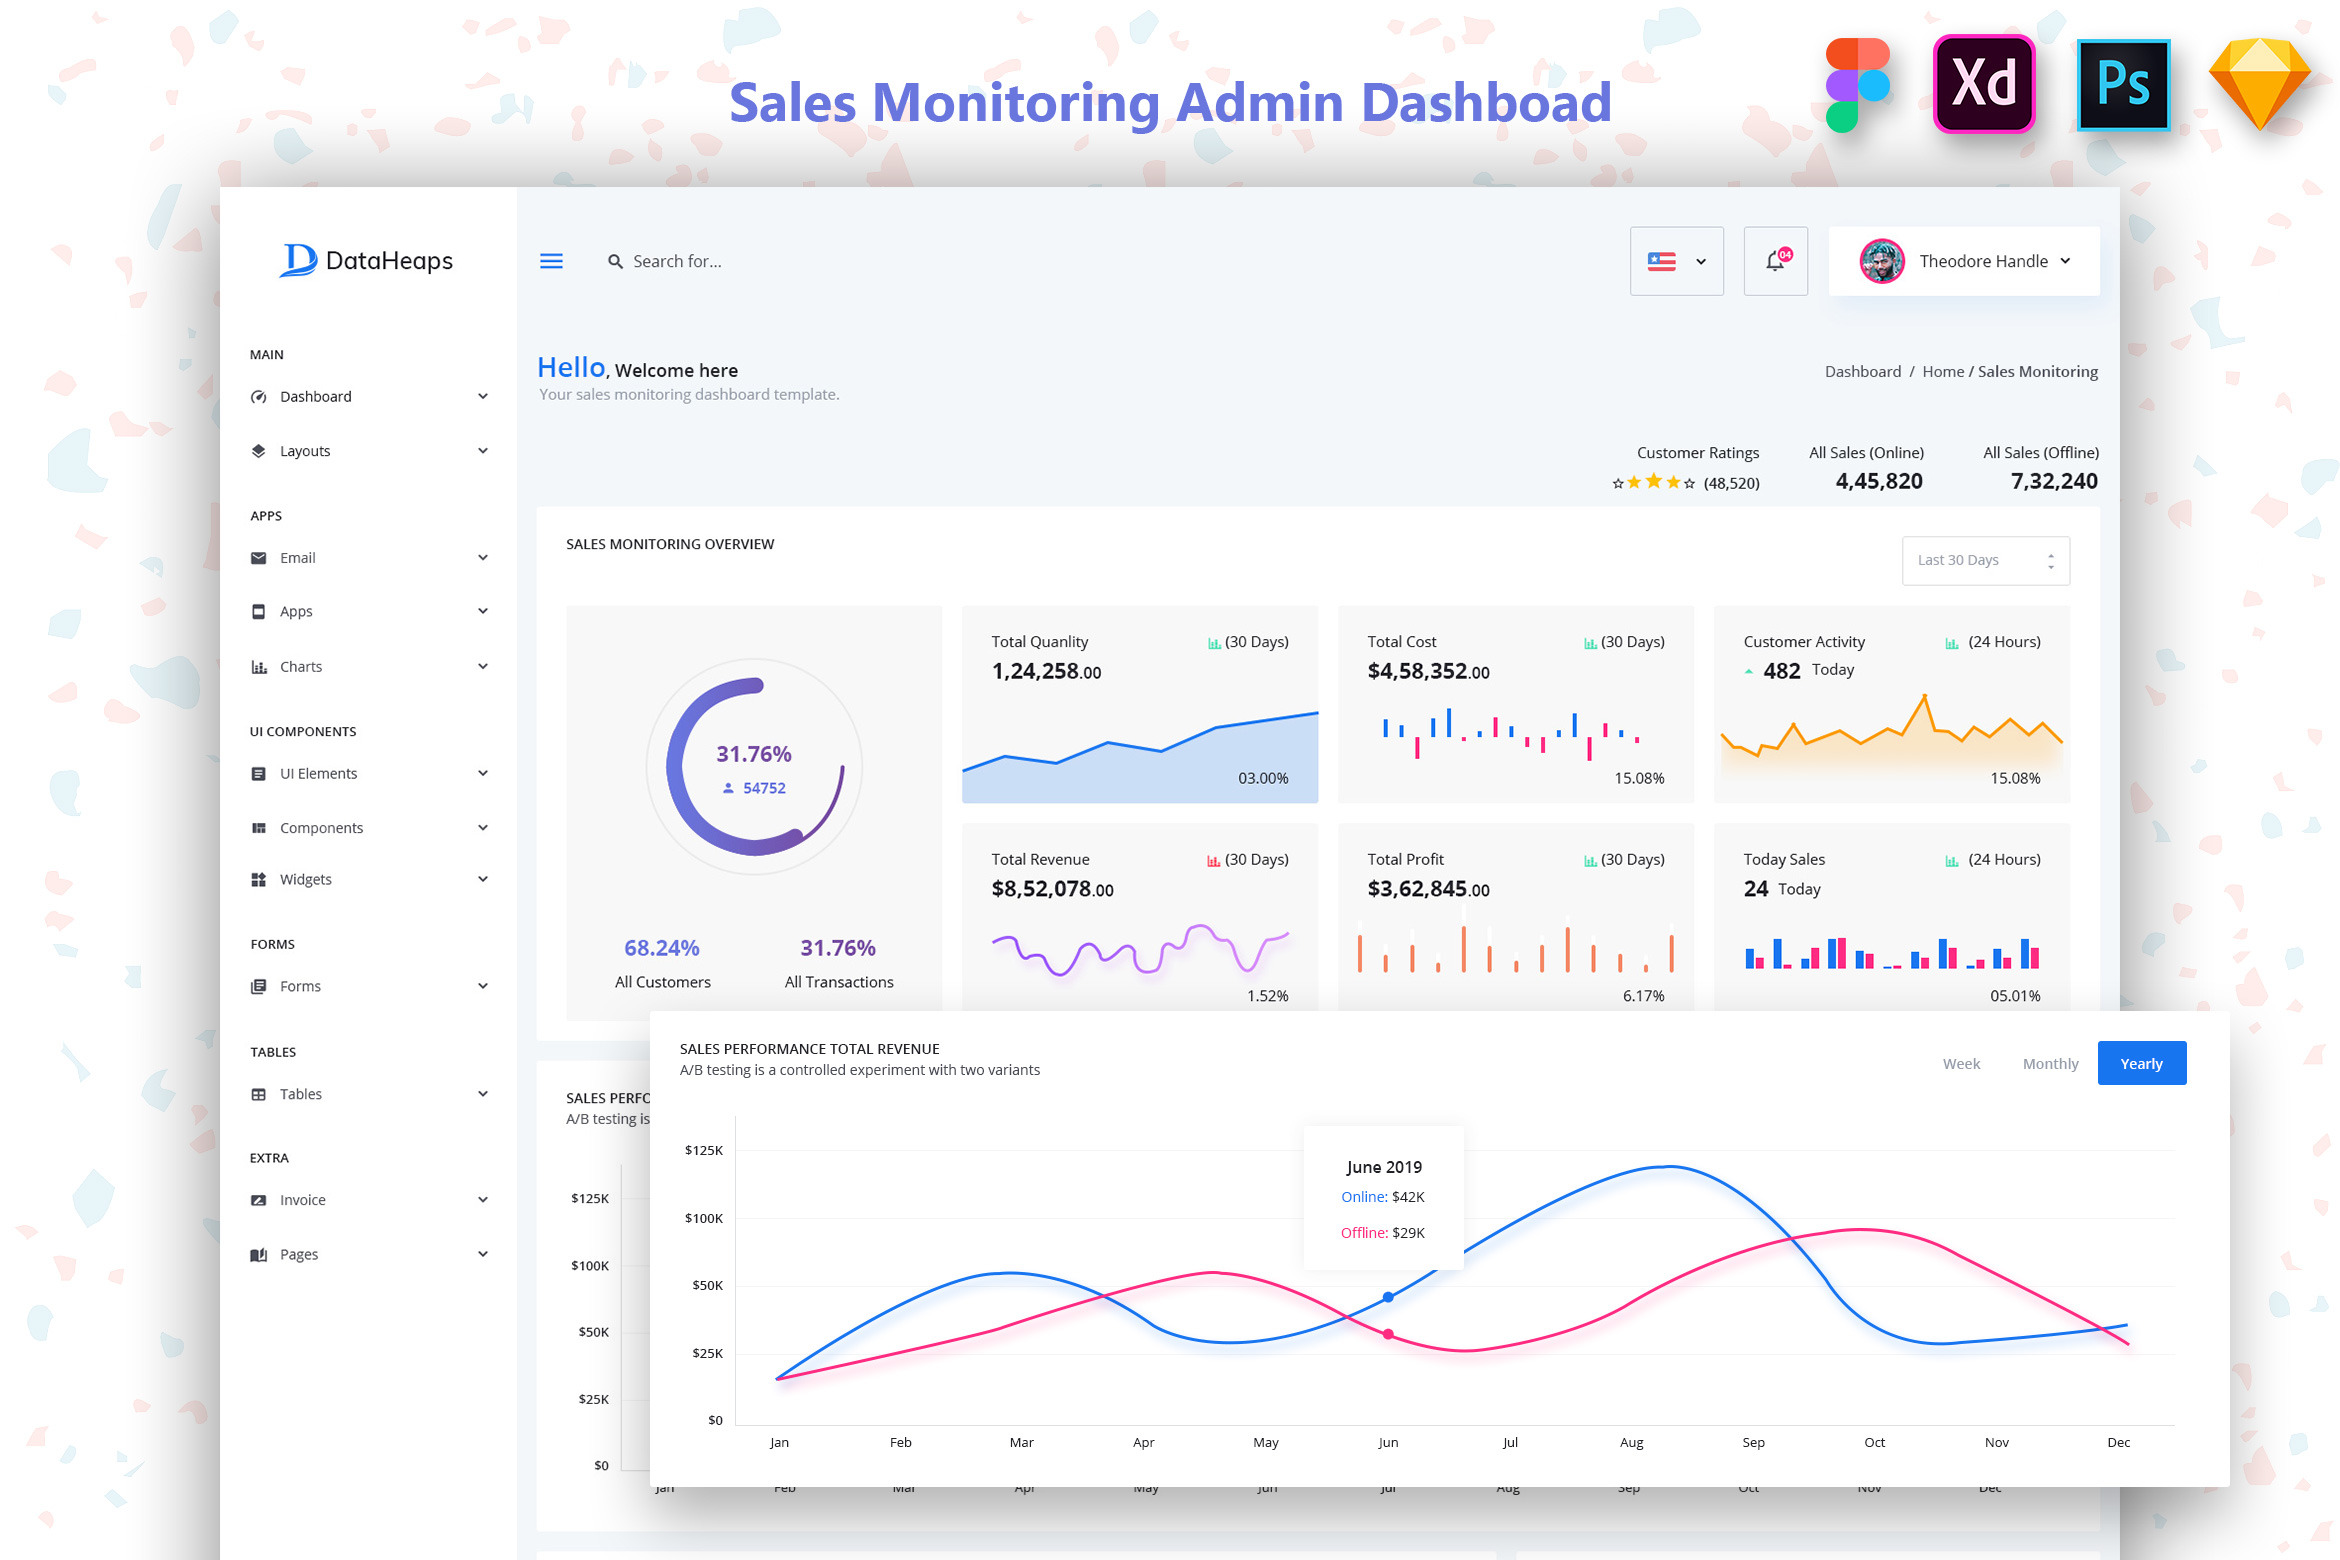Click the pink Offline point at Jun
The image size is (2340, 1560).
pos(1387,1334)
